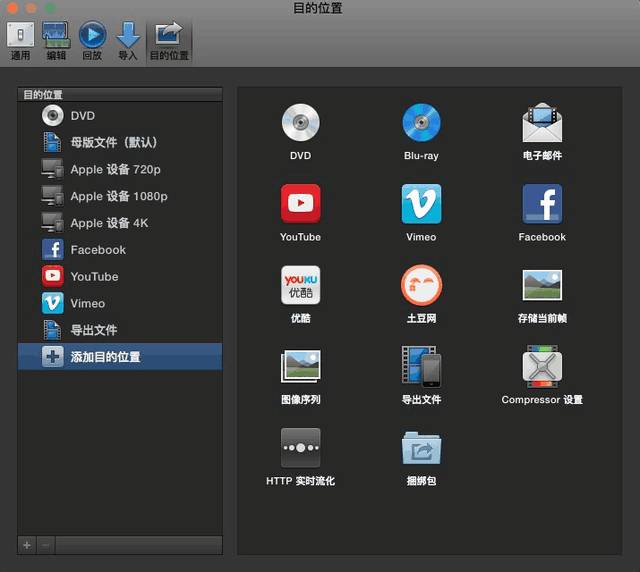Select DVD in the destinations list
Image resolution: width=640 pixels, height=572 pixels.
click(x=120, y=116)
